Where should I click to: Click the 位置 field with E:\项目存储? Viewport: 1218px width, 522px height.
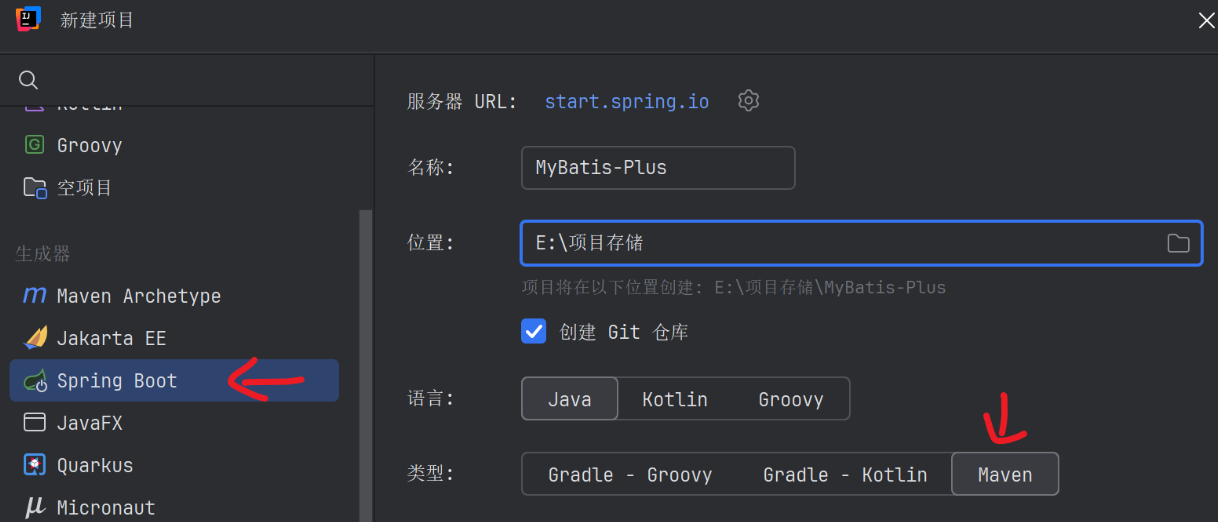[861, 244]
